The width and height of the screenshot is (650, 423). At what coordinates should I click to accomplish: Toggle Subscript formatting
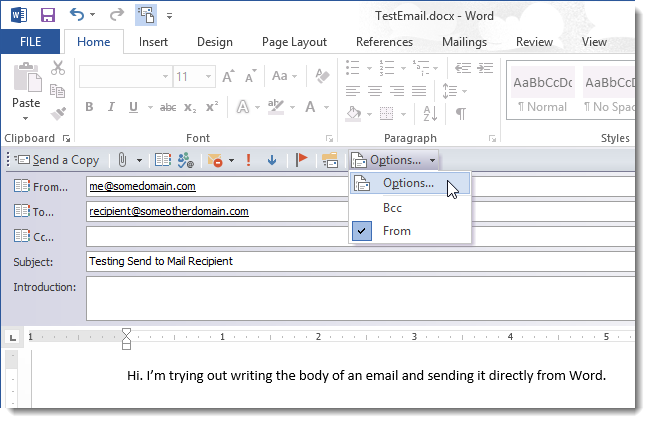click(190, 108)
